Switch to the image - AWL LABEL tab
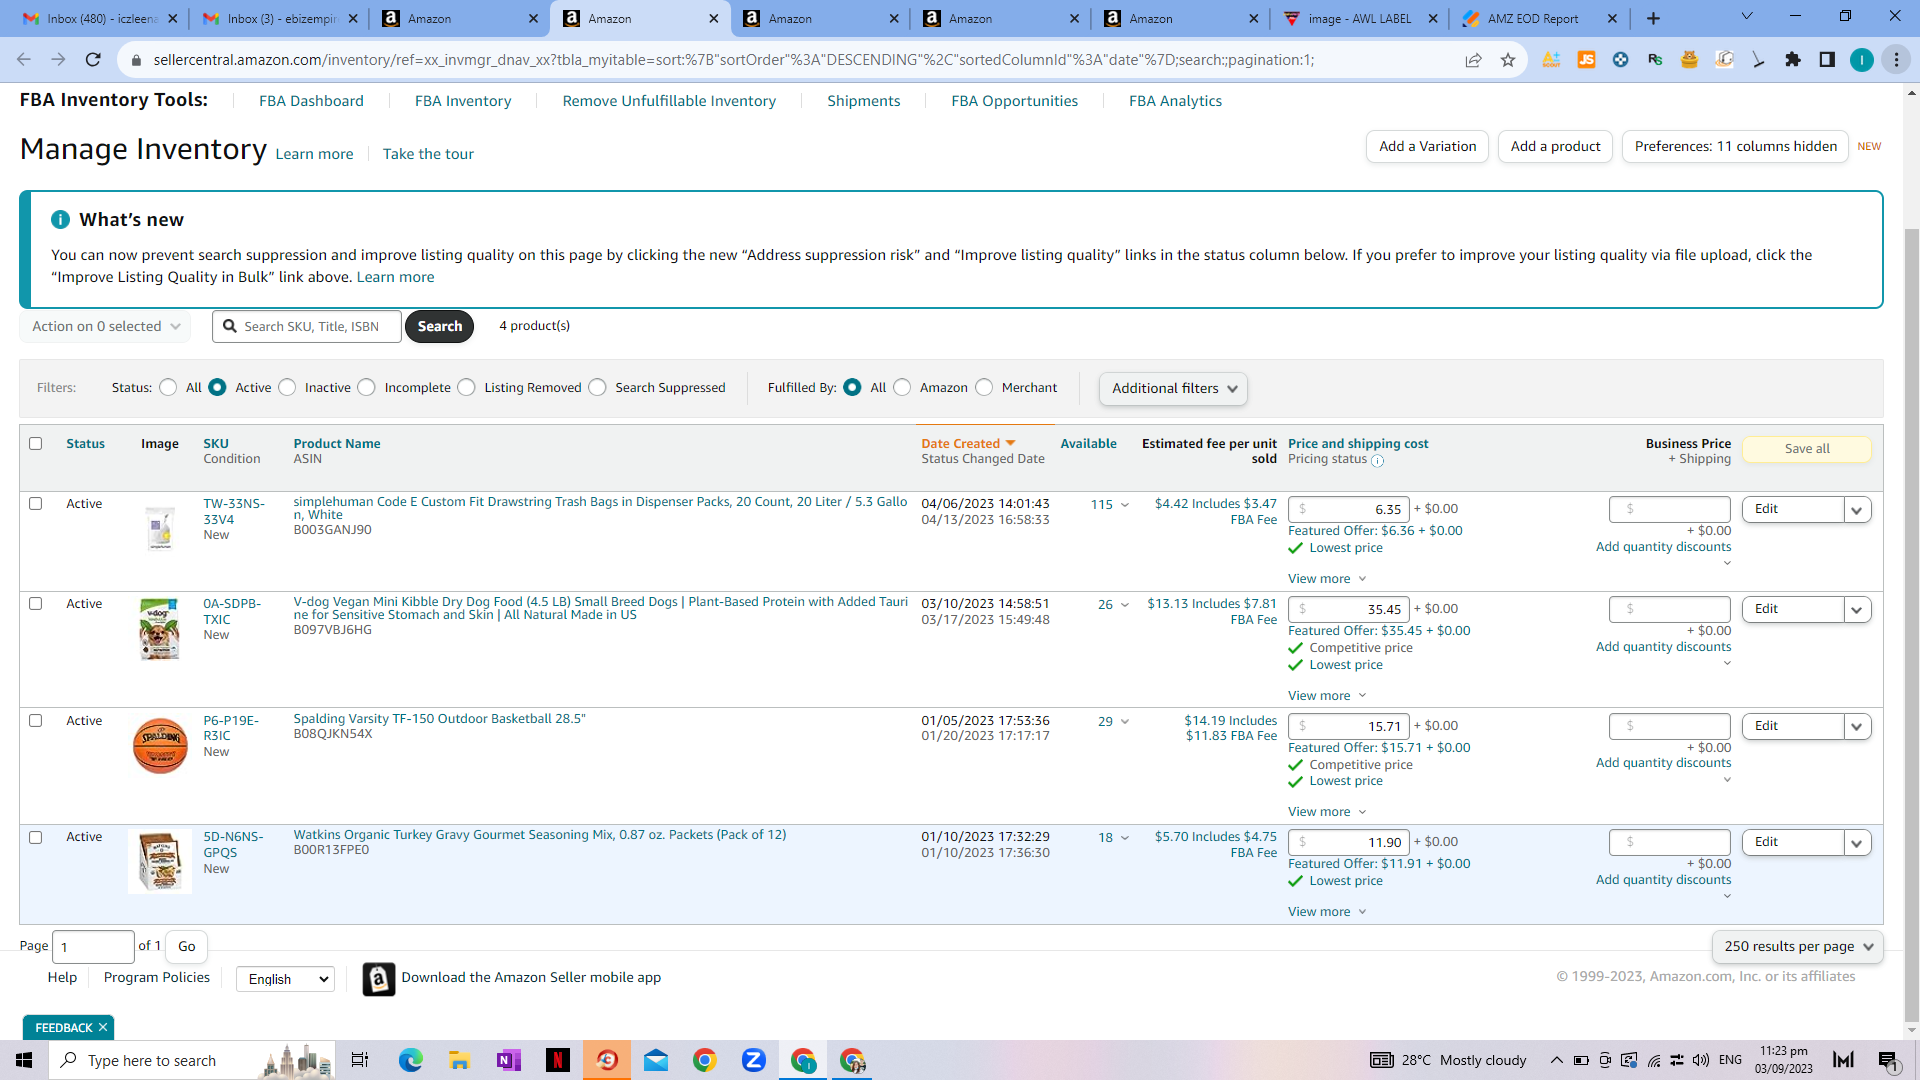This screenshot has width=1920, height=1080. [1360, 18]
